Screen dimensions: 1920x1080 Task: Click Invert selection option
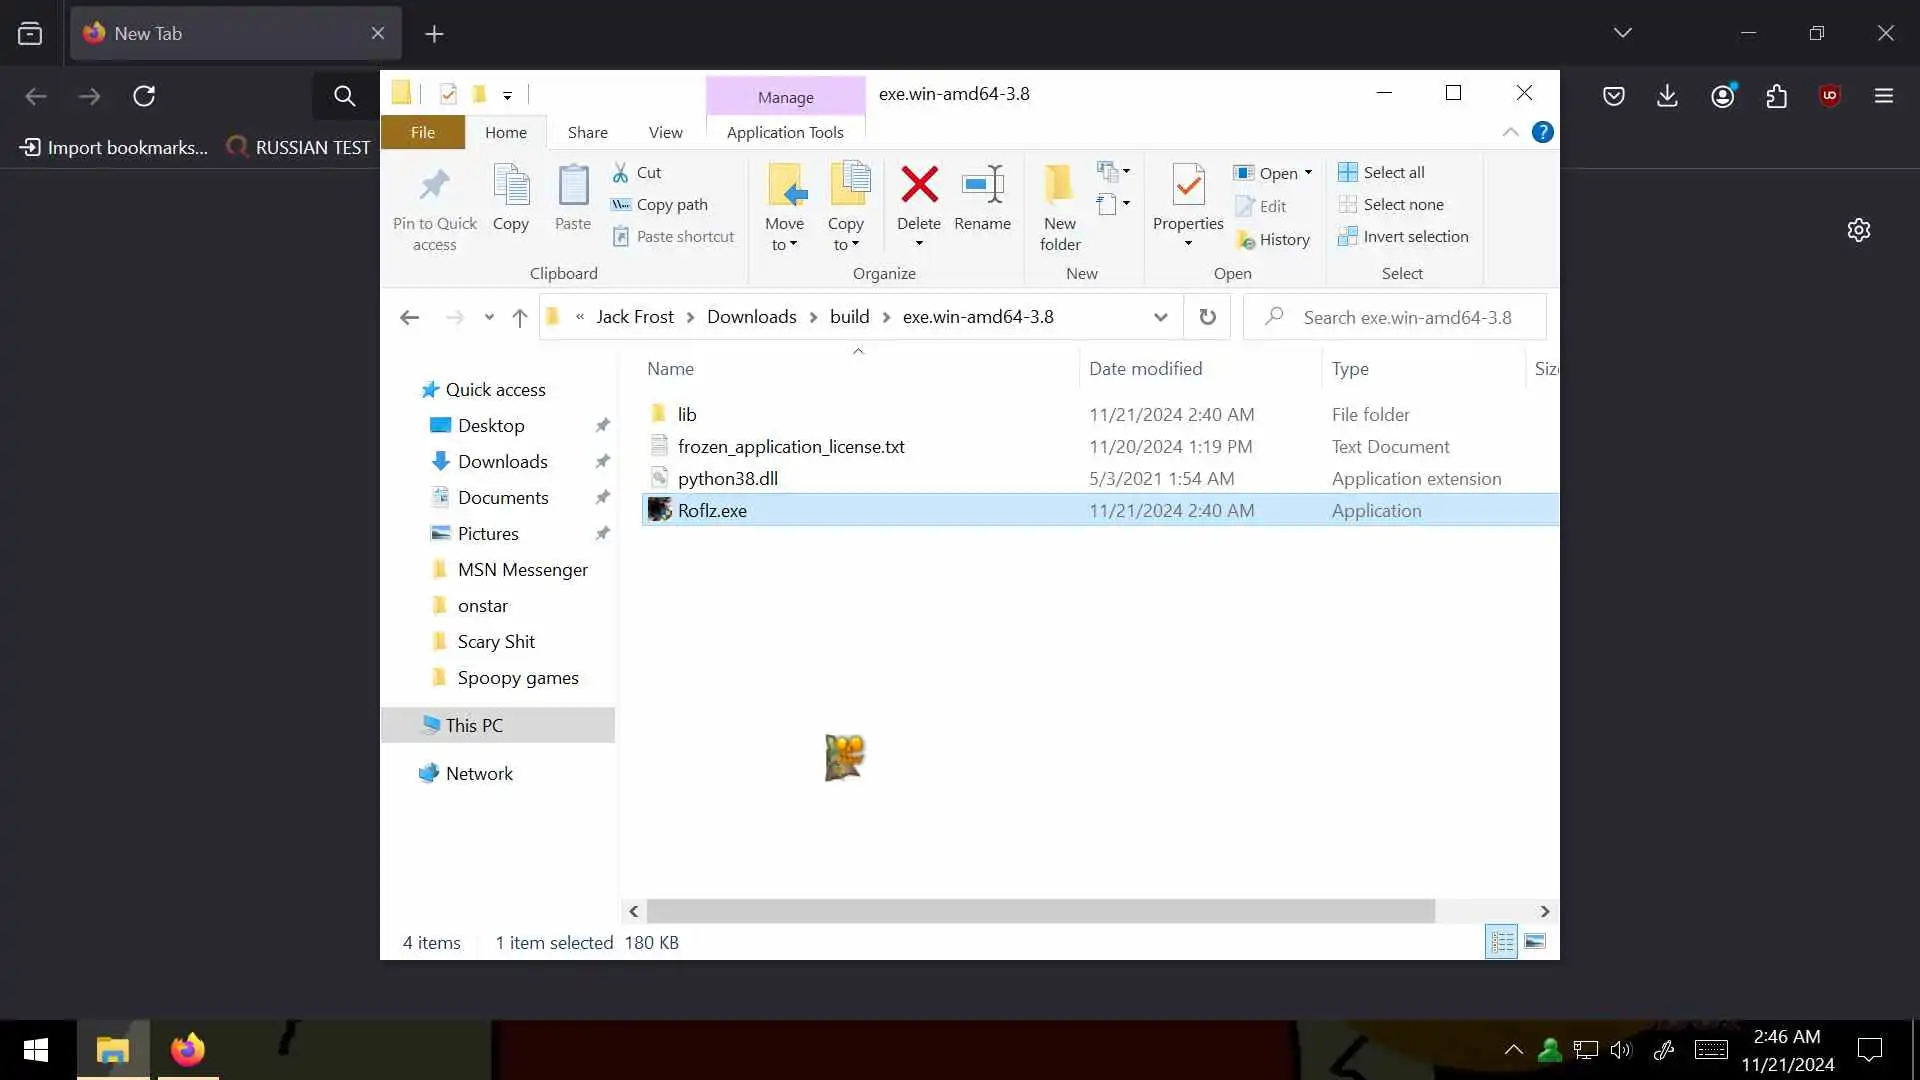coord(1403,237)
